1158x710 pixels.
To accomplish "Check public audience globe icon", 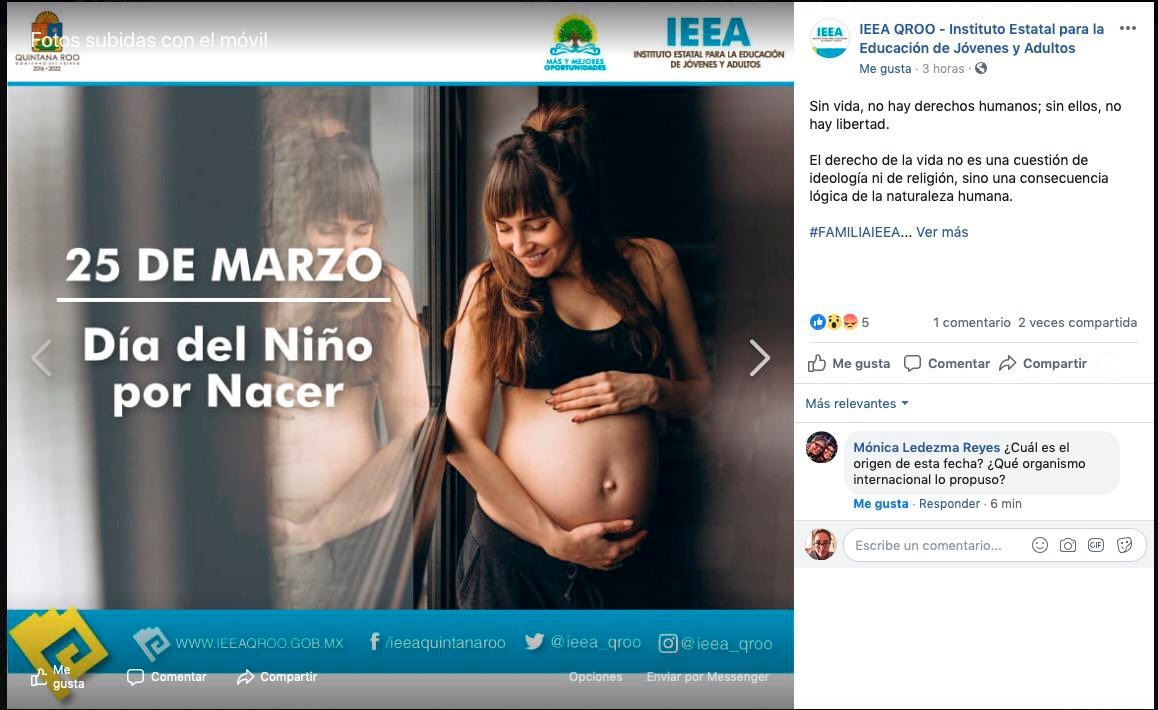I will point(981,68).
